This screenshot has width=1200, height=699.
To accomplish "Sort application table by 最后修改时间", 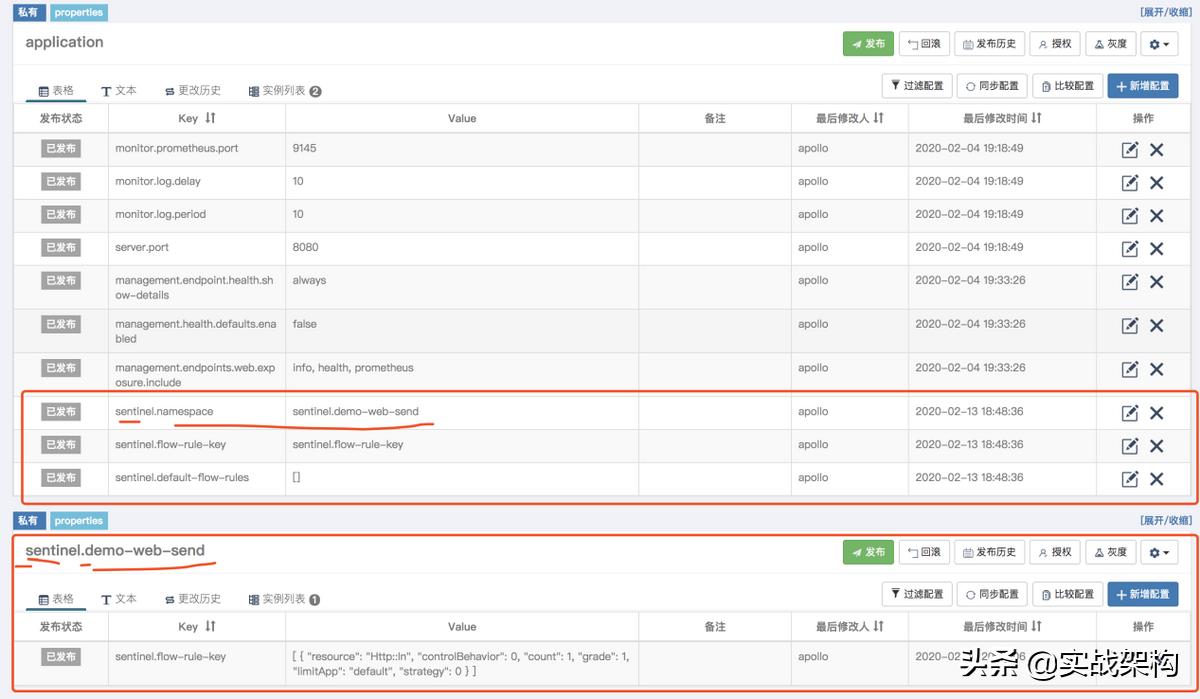I will click(1036, 118).
